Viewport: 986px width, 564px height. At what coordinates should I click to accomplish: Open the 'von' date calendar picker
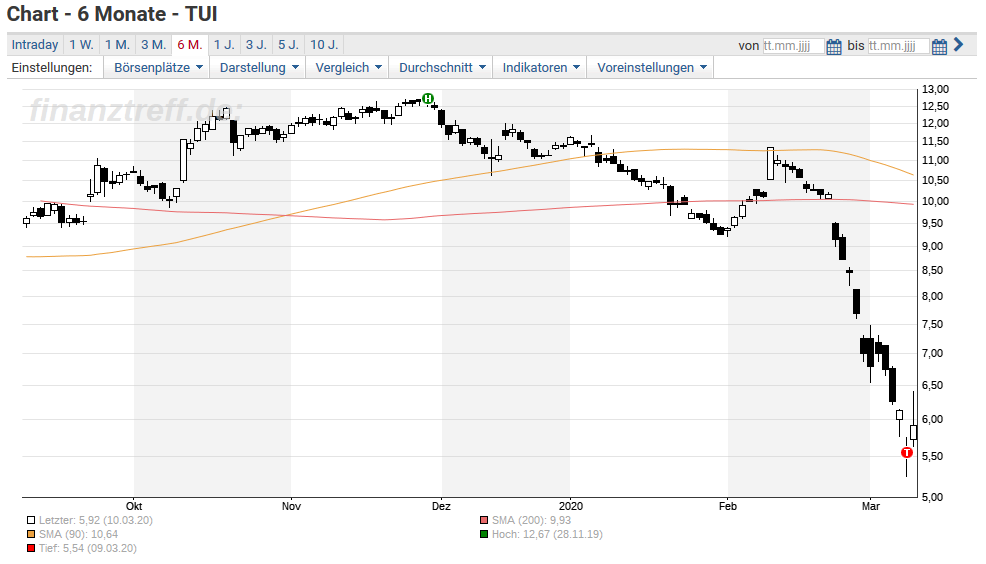pyautogui.click(x=834, y=47)
